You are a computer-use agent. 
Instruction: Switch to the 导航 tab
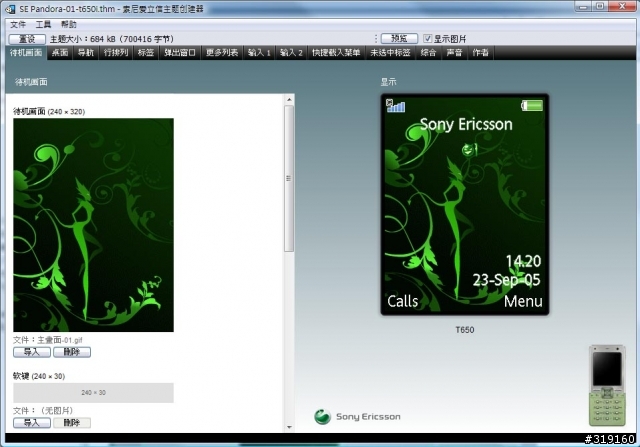[86, 53]
